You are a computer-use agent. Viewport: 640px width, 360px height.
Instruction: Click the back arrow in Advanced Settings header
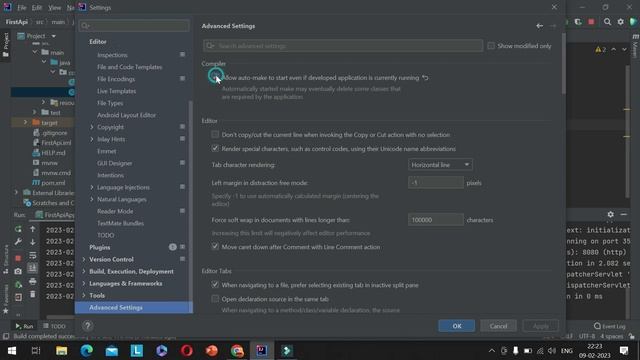pos(540,26)
